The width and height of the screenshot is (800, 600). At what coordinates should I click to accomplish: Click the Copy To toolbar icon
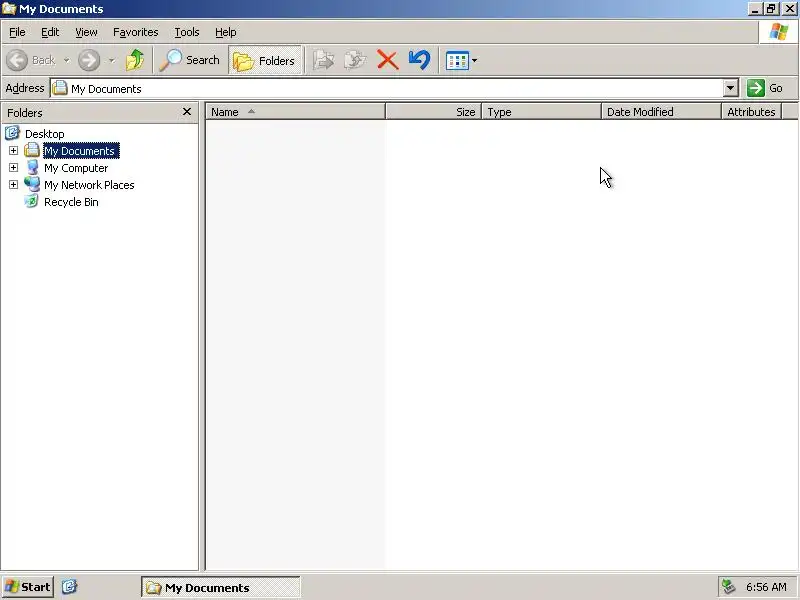355,60
